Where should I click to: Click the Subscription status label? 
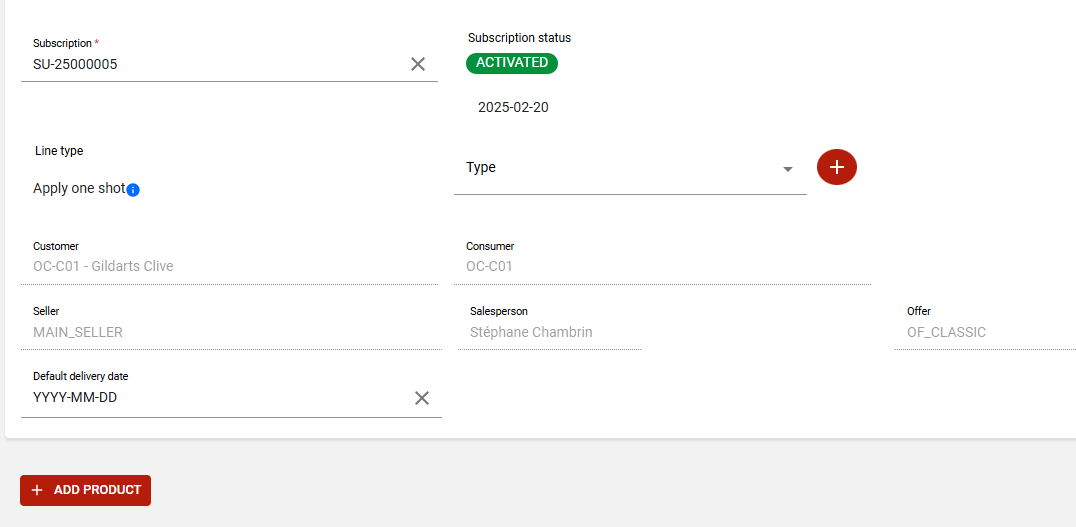coord(519,38)
